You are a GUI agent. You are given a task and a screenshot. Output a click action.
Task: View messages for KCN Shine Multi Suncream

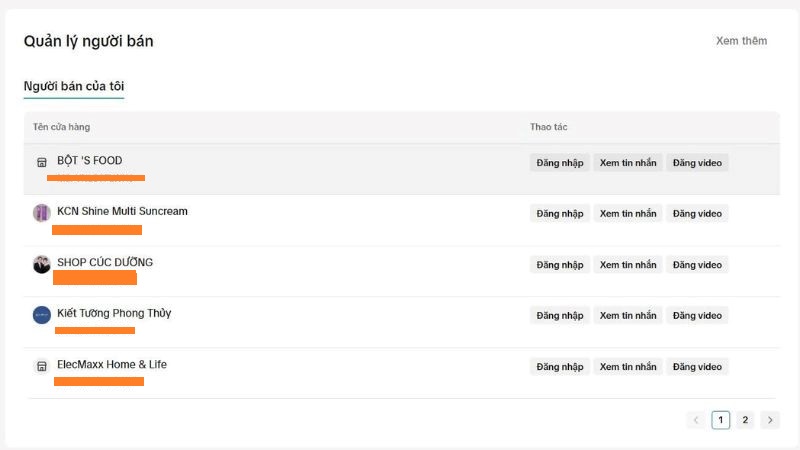pos(628,214)
